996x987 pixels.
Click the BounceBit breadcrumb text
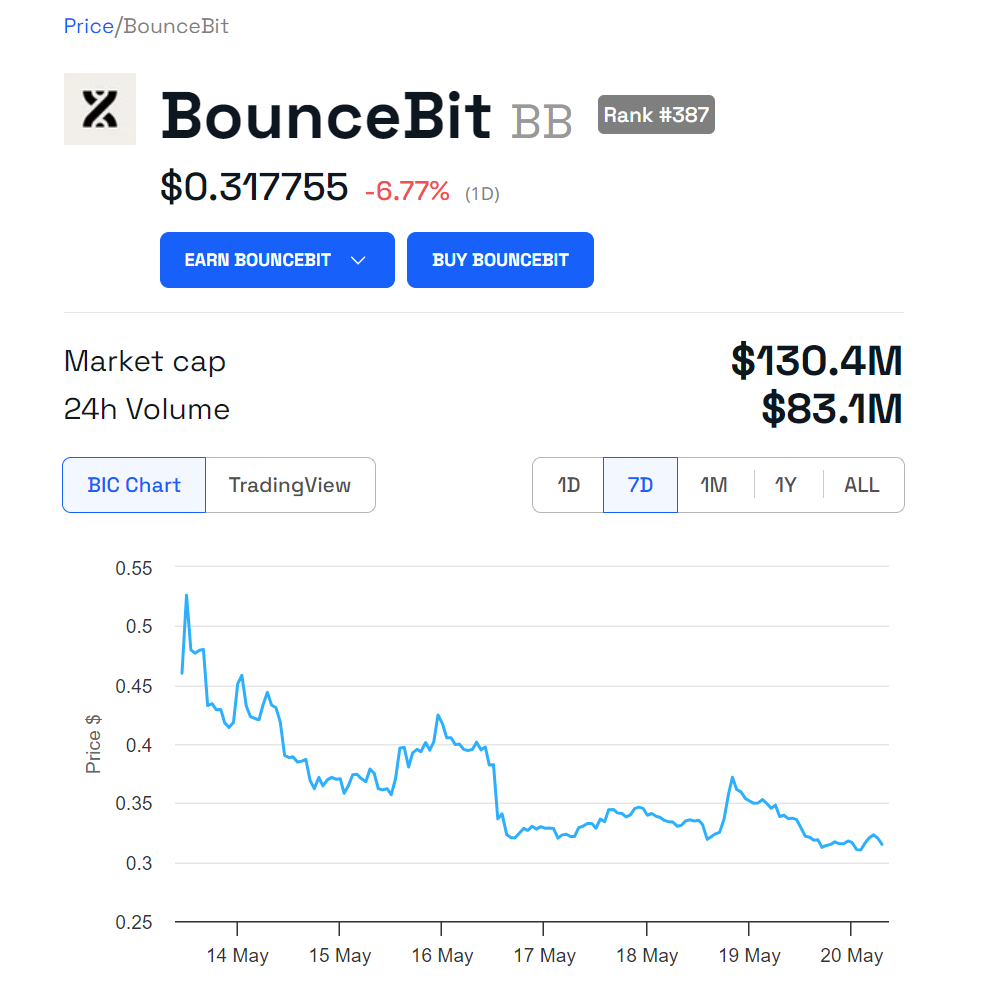[x=176, y=26]
